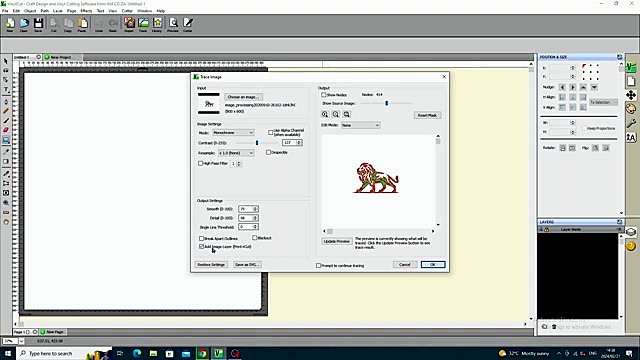Open the Resample dropdown
This screenshot has width=640, height=360.
tap(236, 153)
